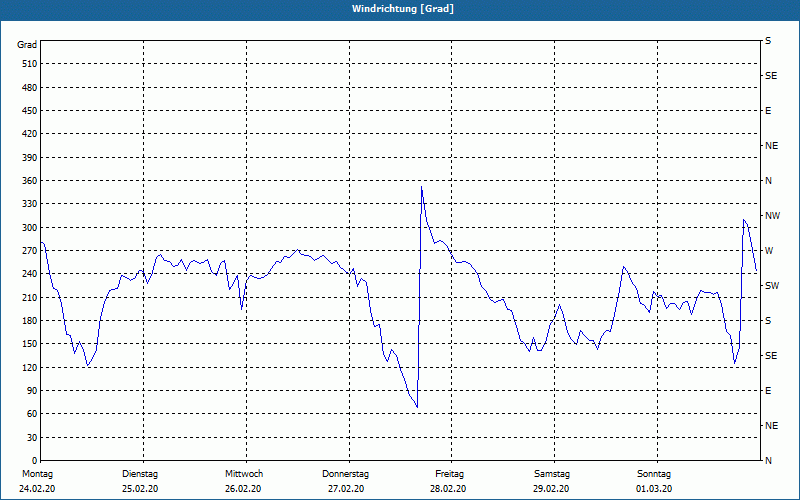
Task: Click the 510 value on the left axis
Action: (30, 64)
